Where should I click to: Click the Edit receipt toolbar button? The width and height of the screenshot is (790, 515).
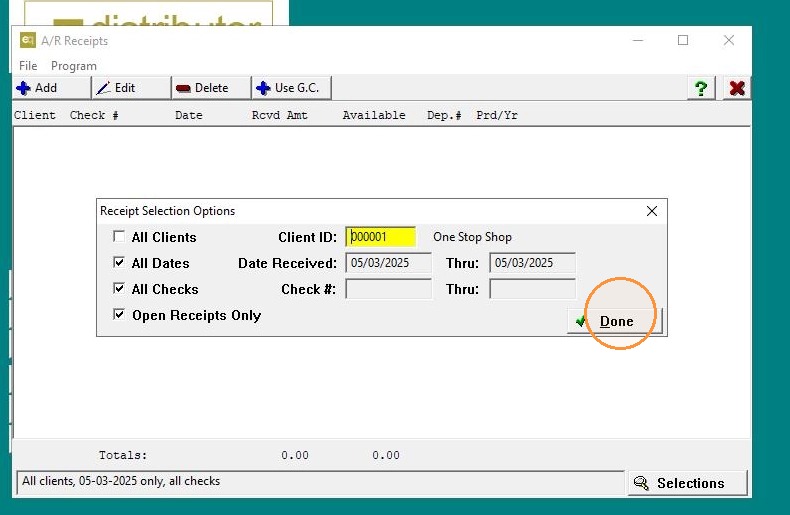131,88
